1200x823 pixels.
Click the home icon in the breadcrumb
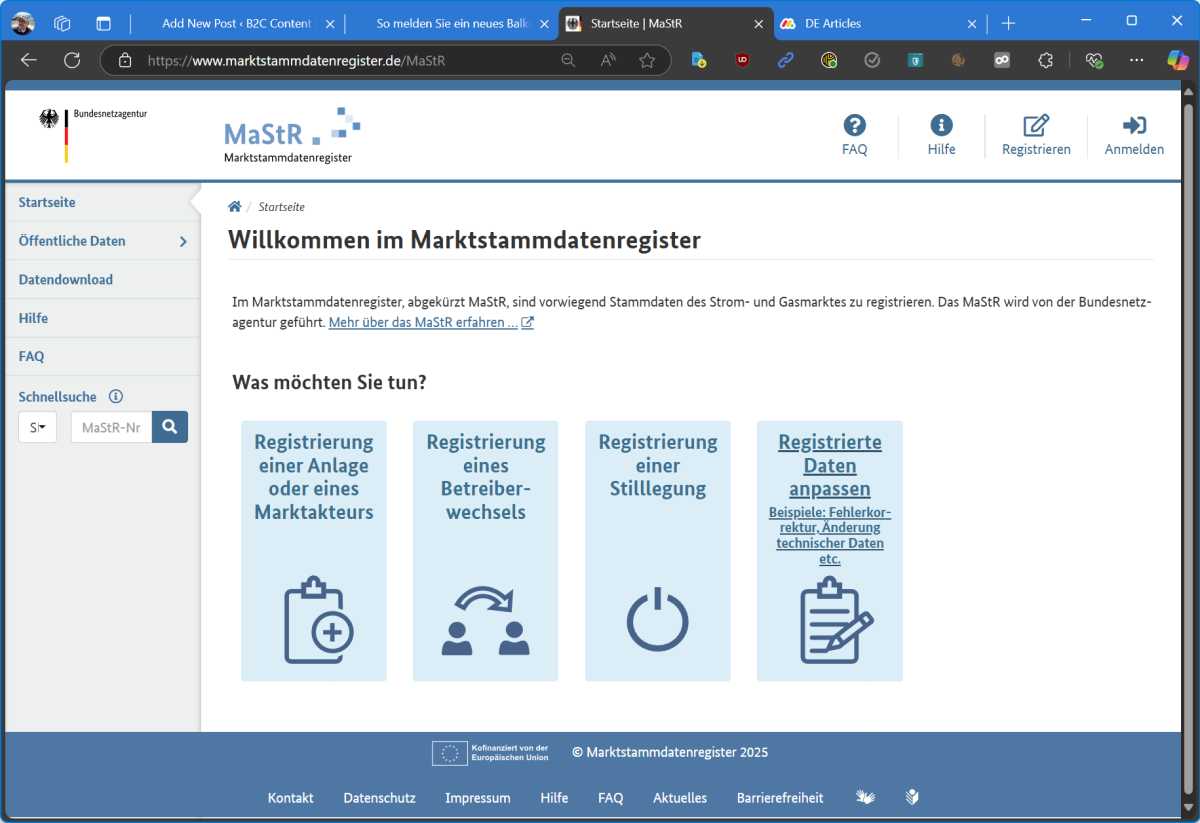(x=234, y=205)
